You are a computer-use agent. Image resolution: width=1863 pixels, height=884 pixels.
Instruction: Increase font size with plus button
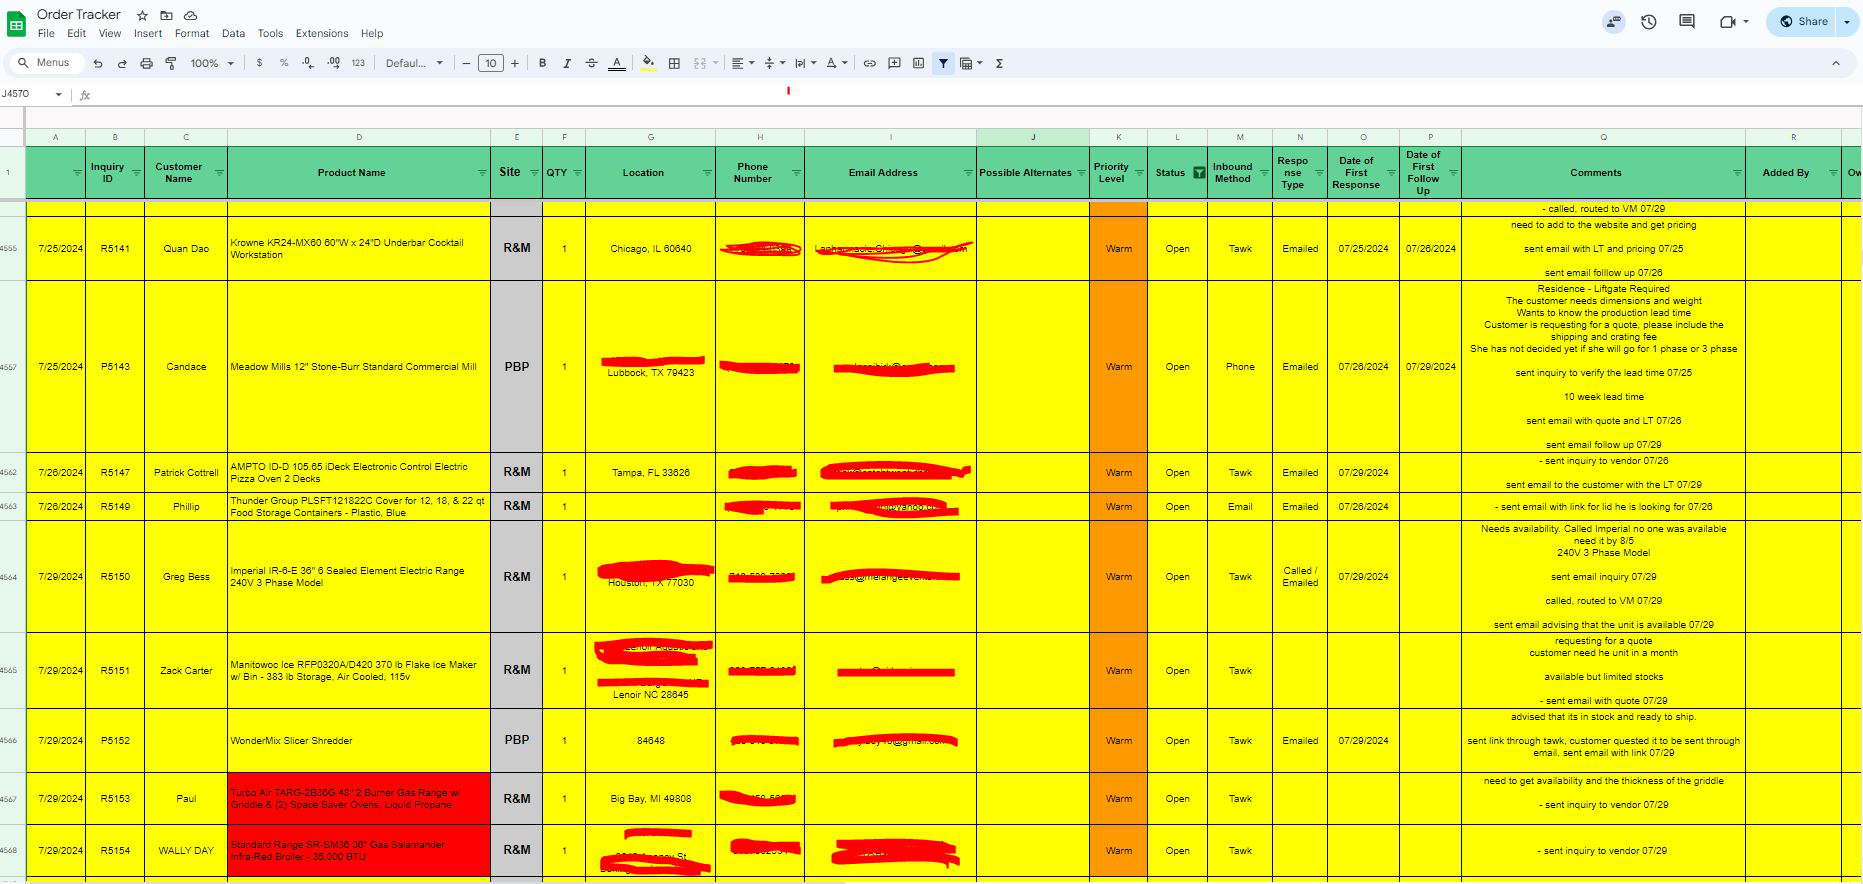coord(515,63)
